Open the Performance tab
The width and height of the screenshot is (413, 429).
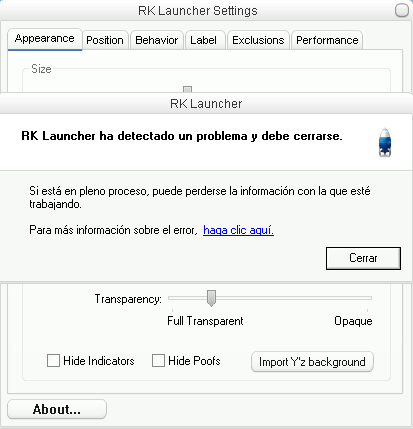point(327,40)
